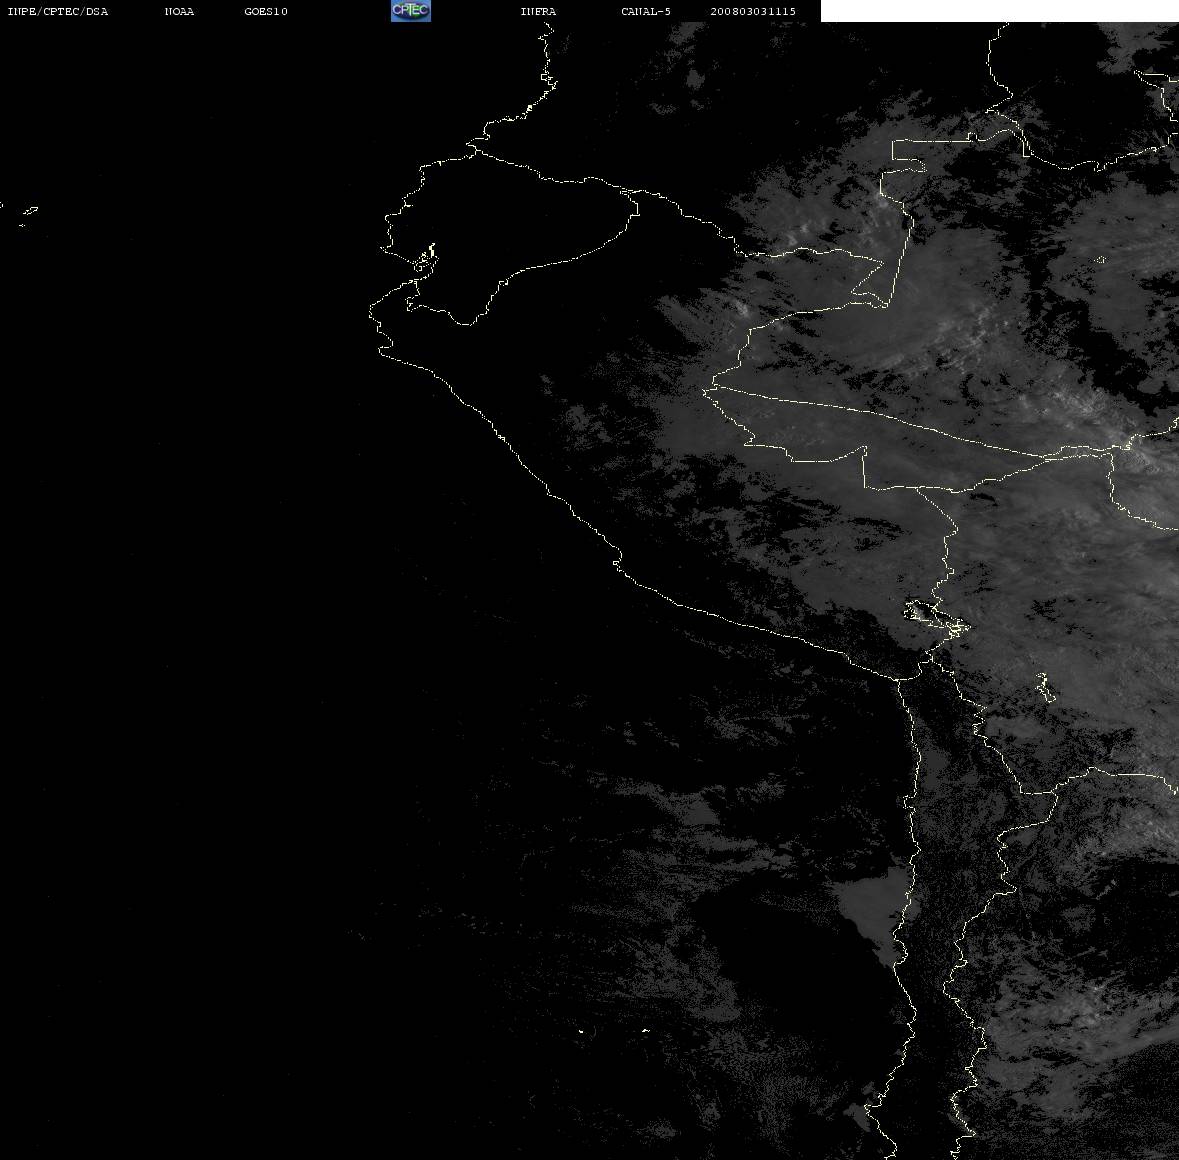1179x1160 pixels.
Task: Click the INPE/CPTEC/DSA header label
Action: point(57,11)
